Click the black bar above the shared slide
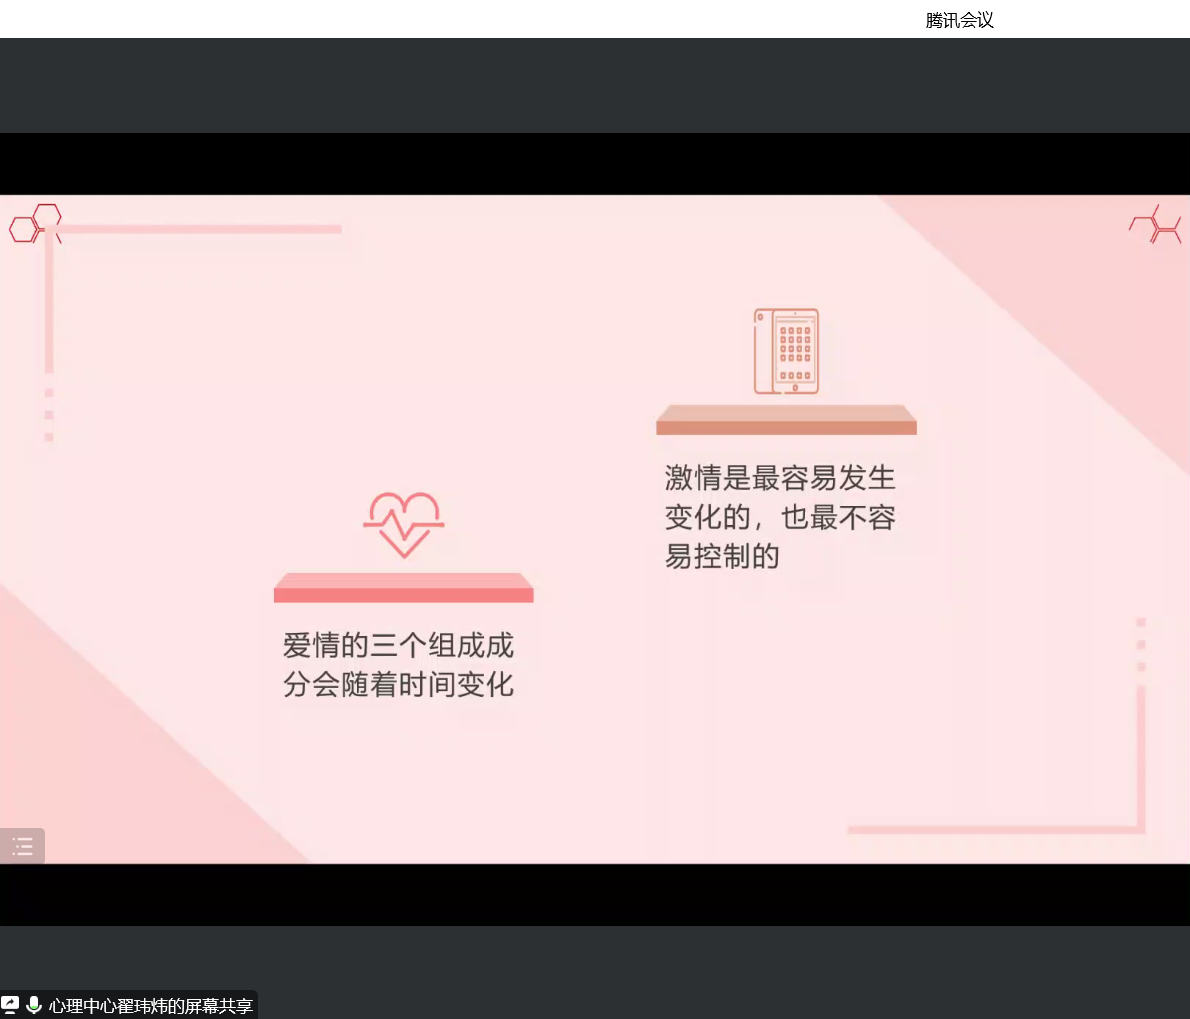The image size is (1190, 1019). pos(595,164)
